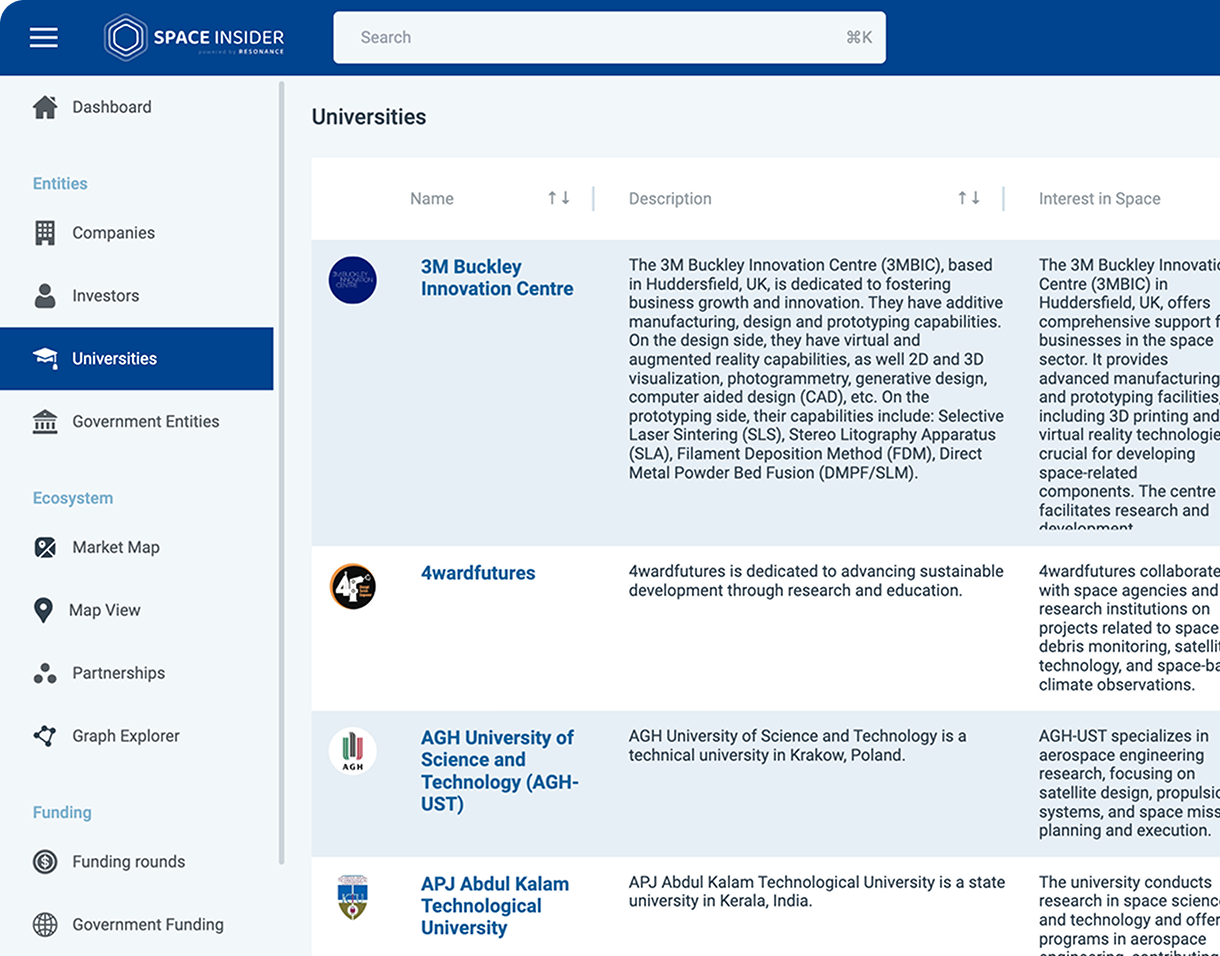Image resolution: width=1220 pixels, height=956 pixels.
Task: Click the AGH university logo thumbnail
Action: click(x=353, y=752)
